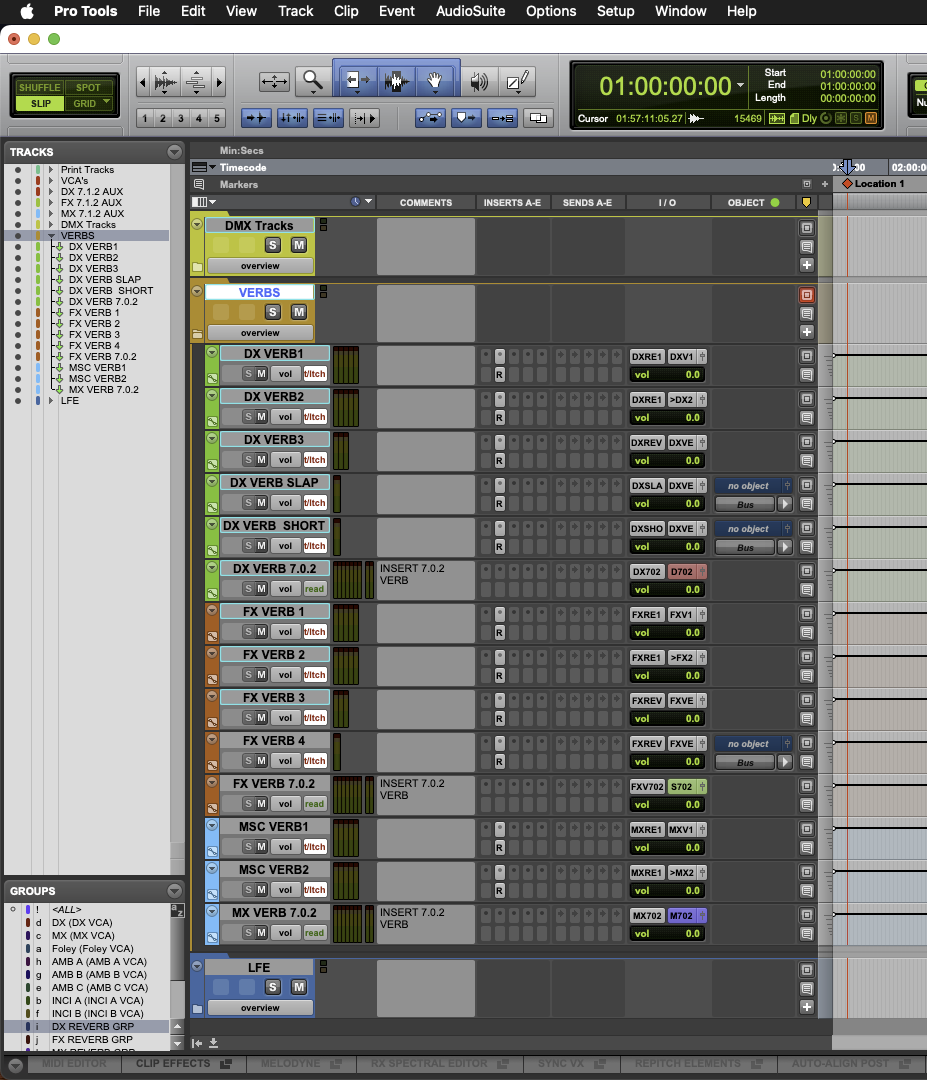Expand Print Tracks folder in track list
The image size is (927, 1080).
click(51, 169)
